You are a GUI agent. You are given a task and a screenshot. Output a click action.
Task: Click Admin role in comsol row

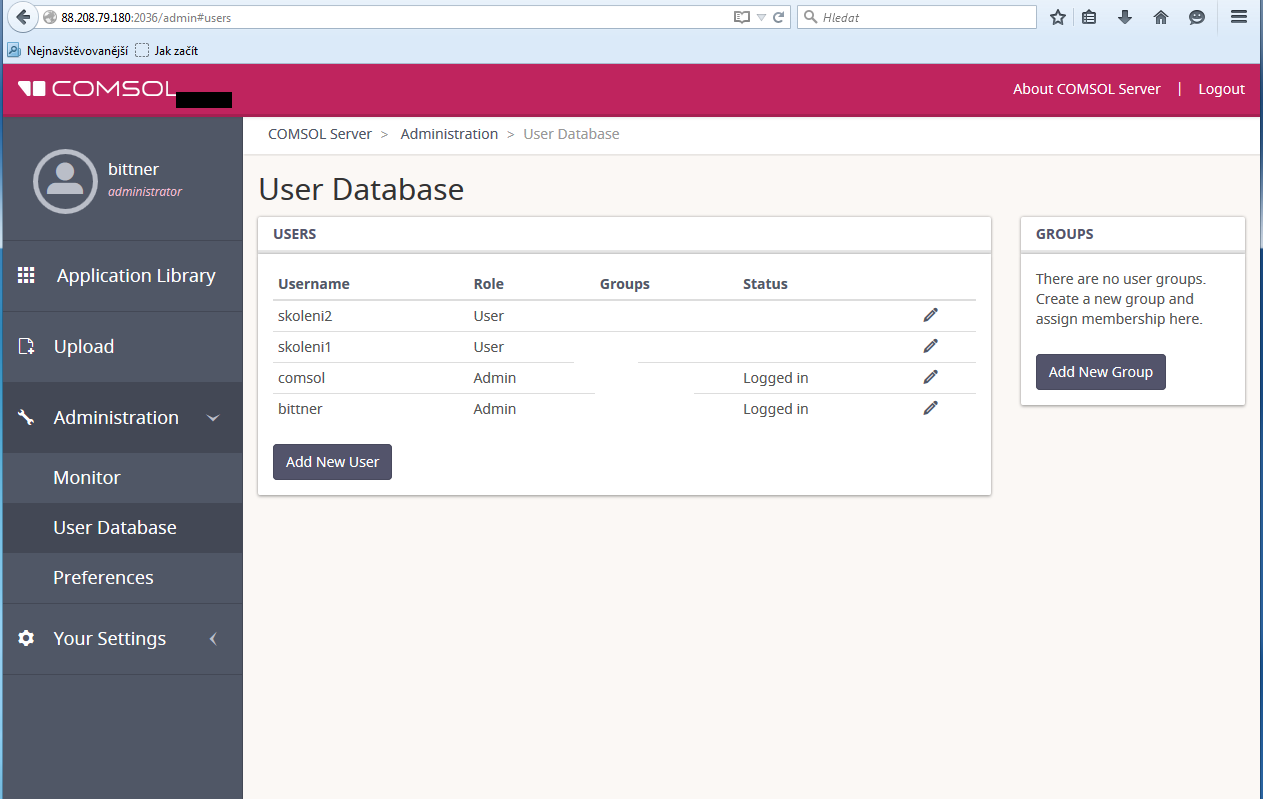pyautogui.click(x=495, y=378)
